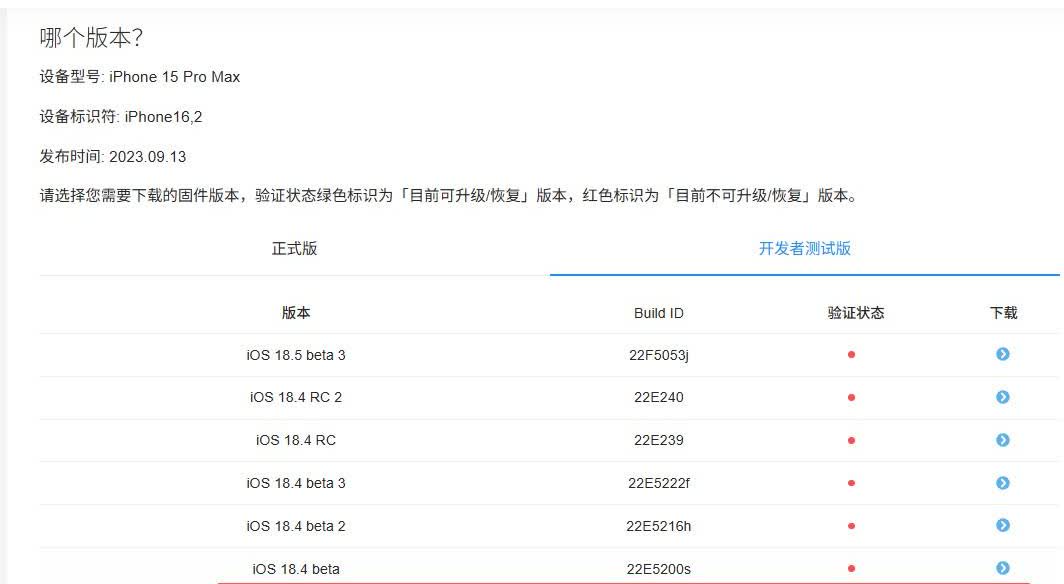Select the iOS 18.4 RC 2 version cell
This screenshot has width=1064, height=584.
(296, 397)
